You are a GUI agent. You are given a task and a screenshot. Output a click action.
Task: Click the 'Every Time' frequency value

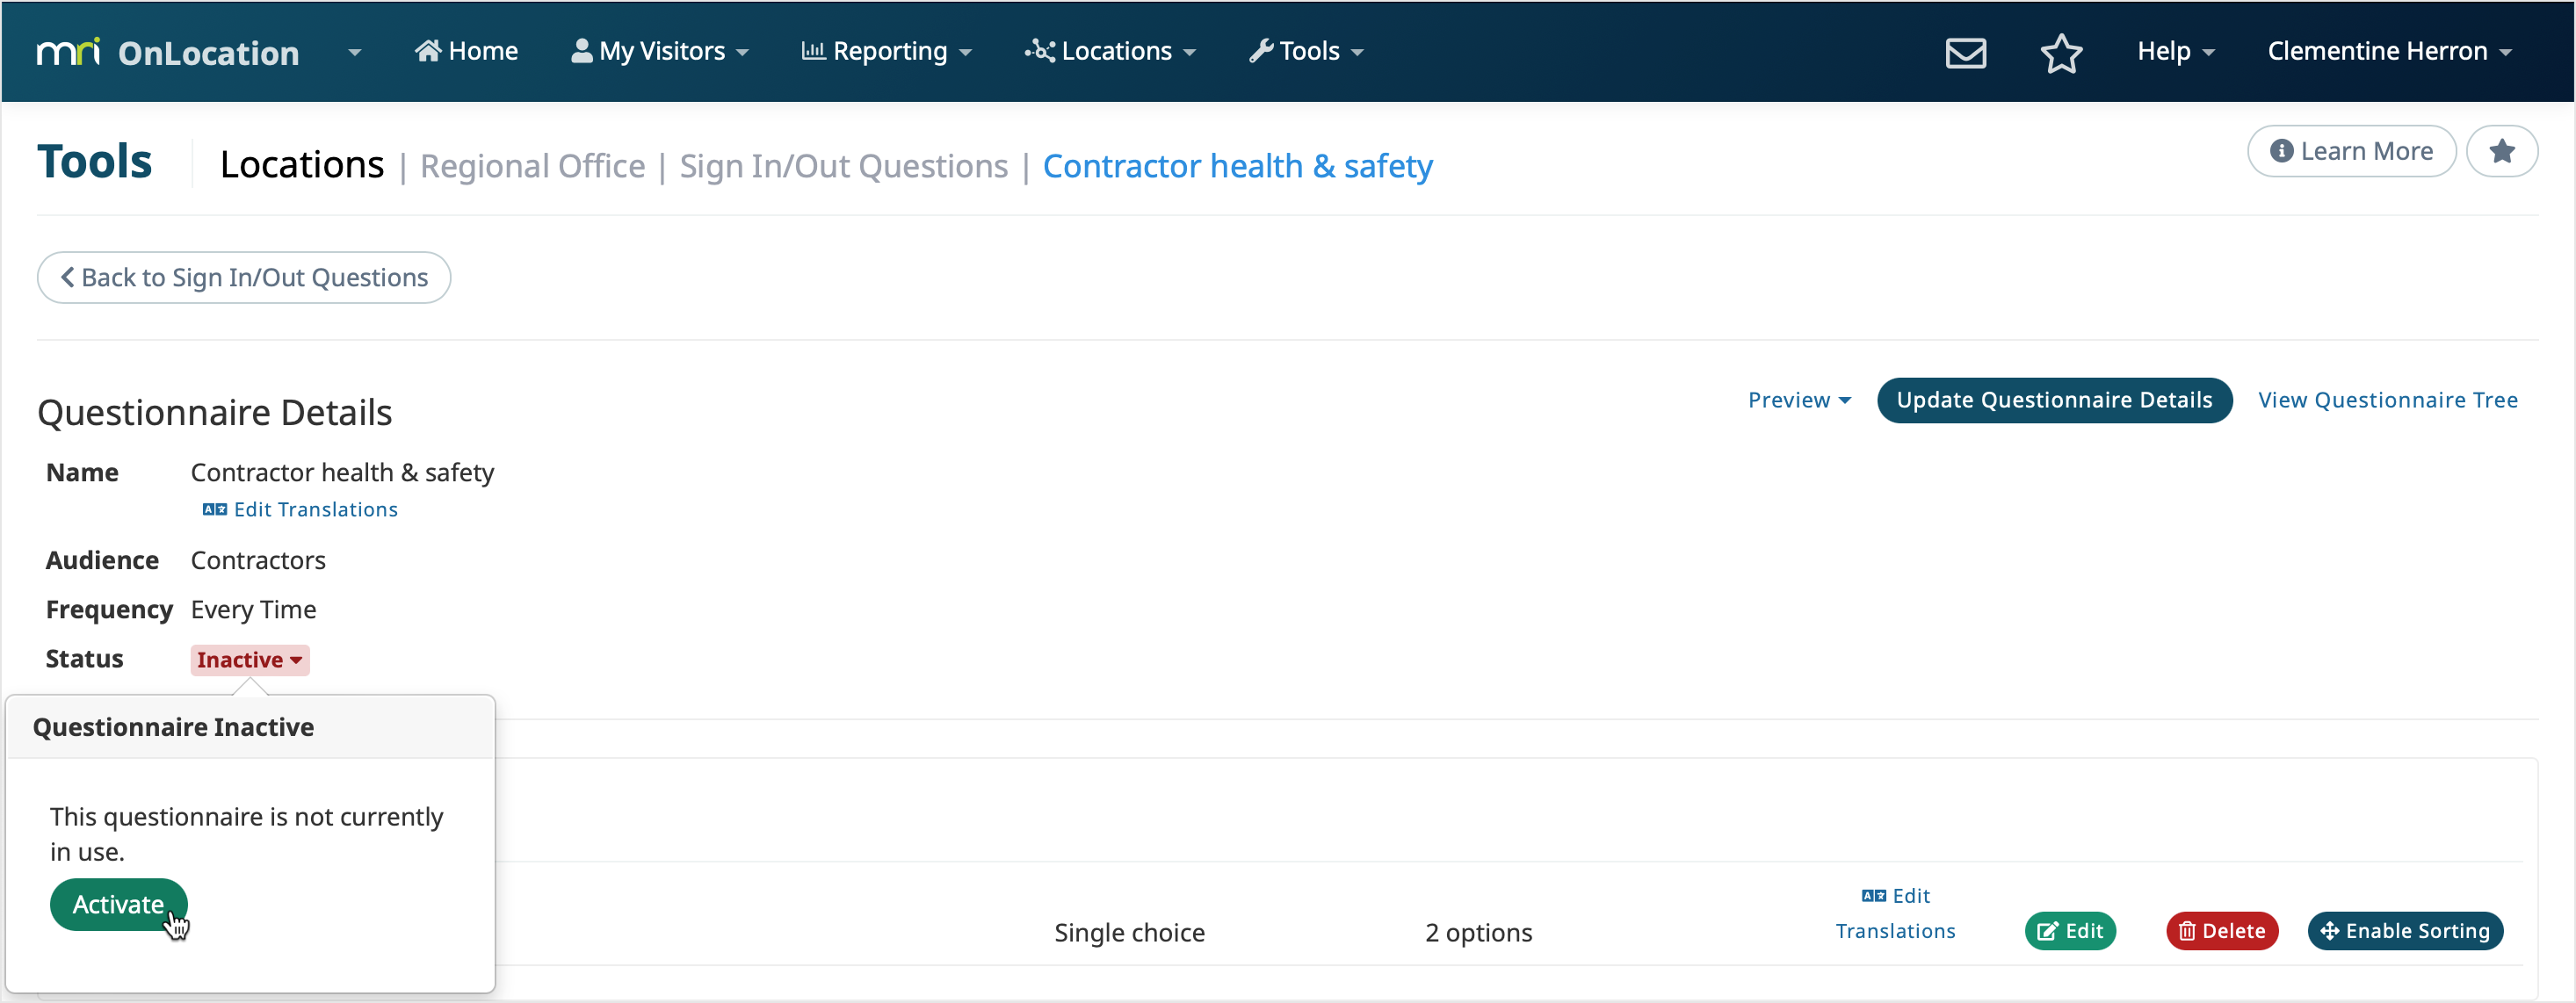[x=253, y=609]
